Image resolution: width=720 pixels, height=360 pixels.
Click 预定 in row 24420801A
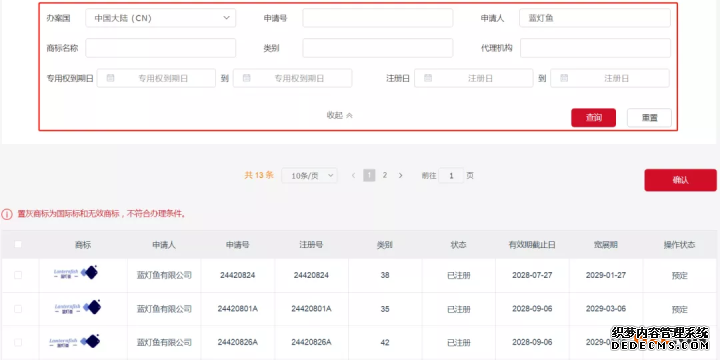click(680, 310)
